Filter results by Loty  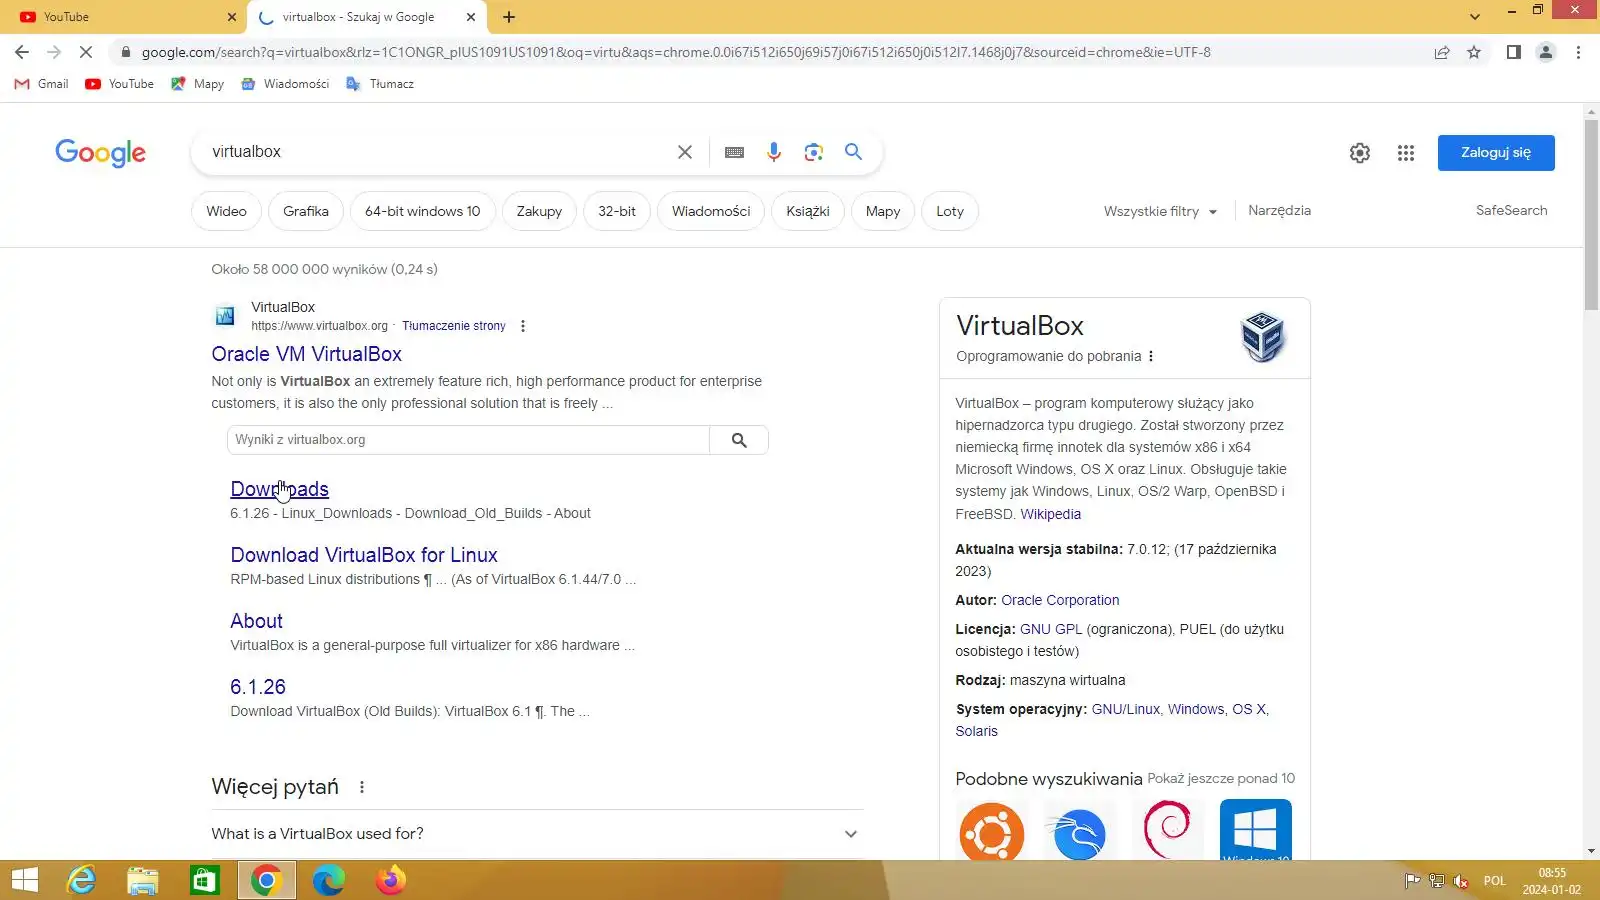coord(950,211)
